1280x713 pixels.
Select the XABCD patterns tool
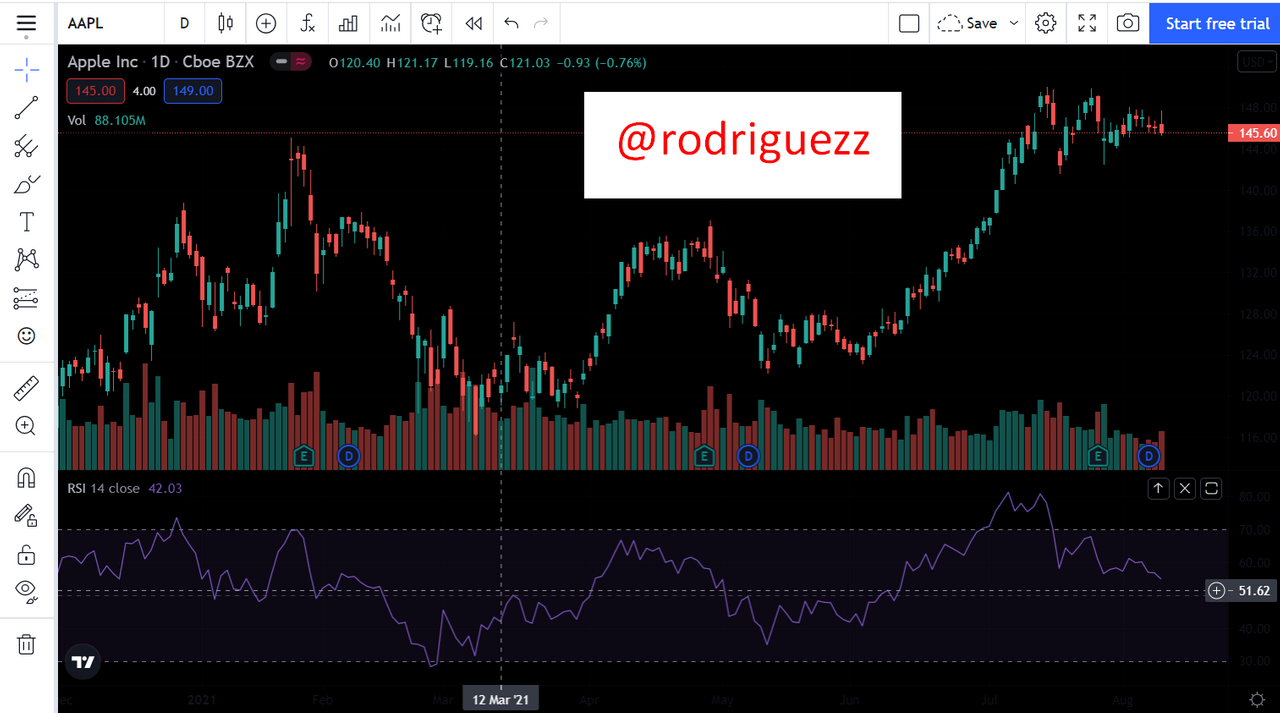click(x=27, y=260)
